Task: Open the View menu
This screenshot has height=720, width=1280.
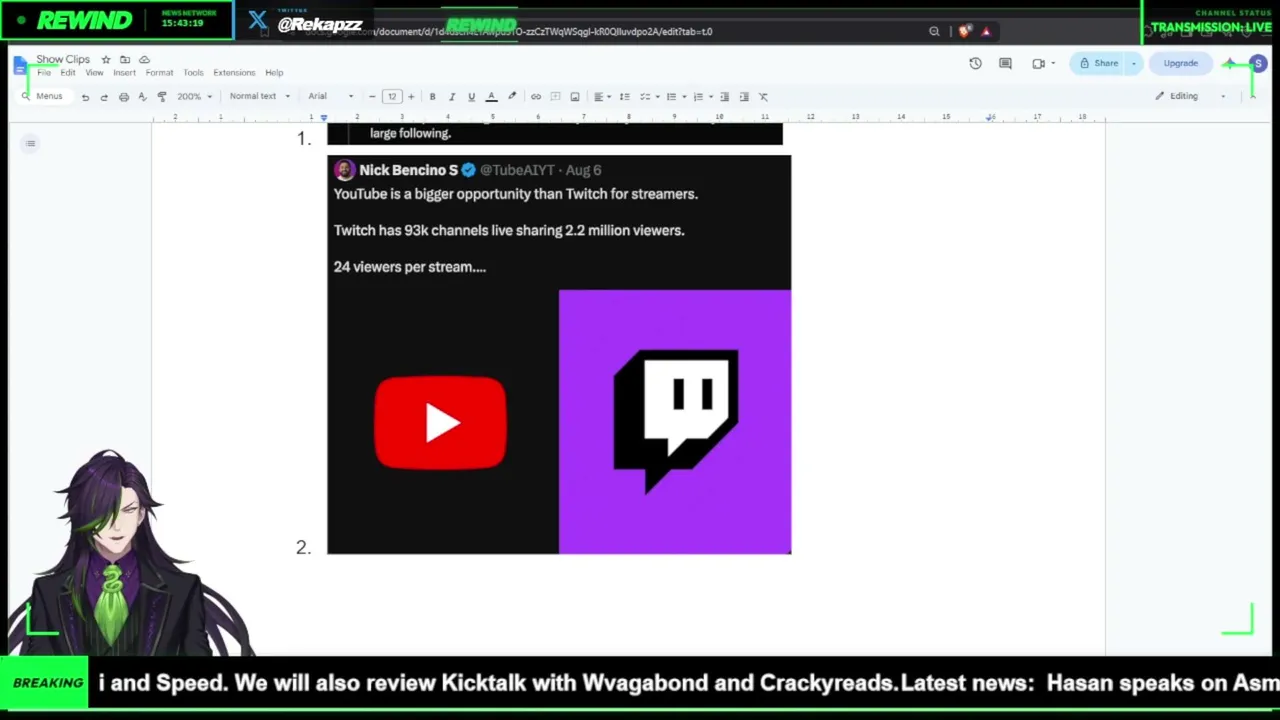Action: 94,73
